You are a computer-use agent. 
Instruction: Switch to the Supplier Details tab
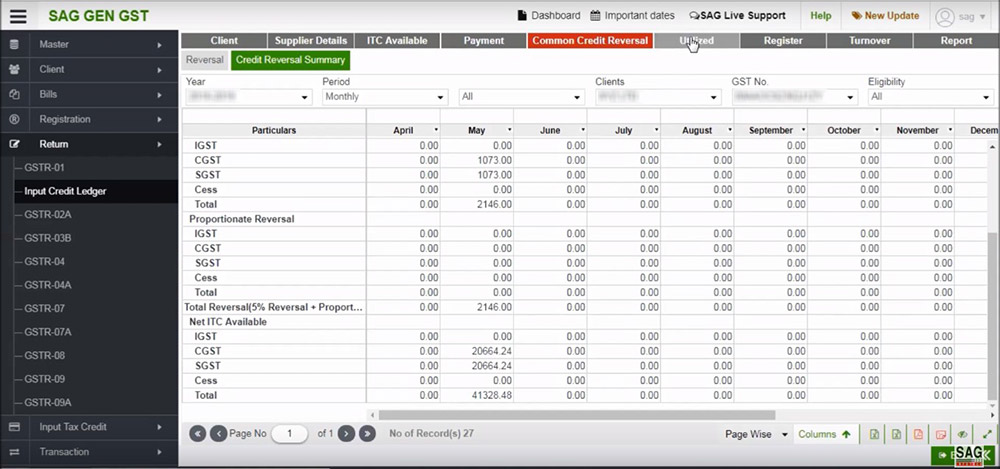pyautogui.click(x=310, y=41)
